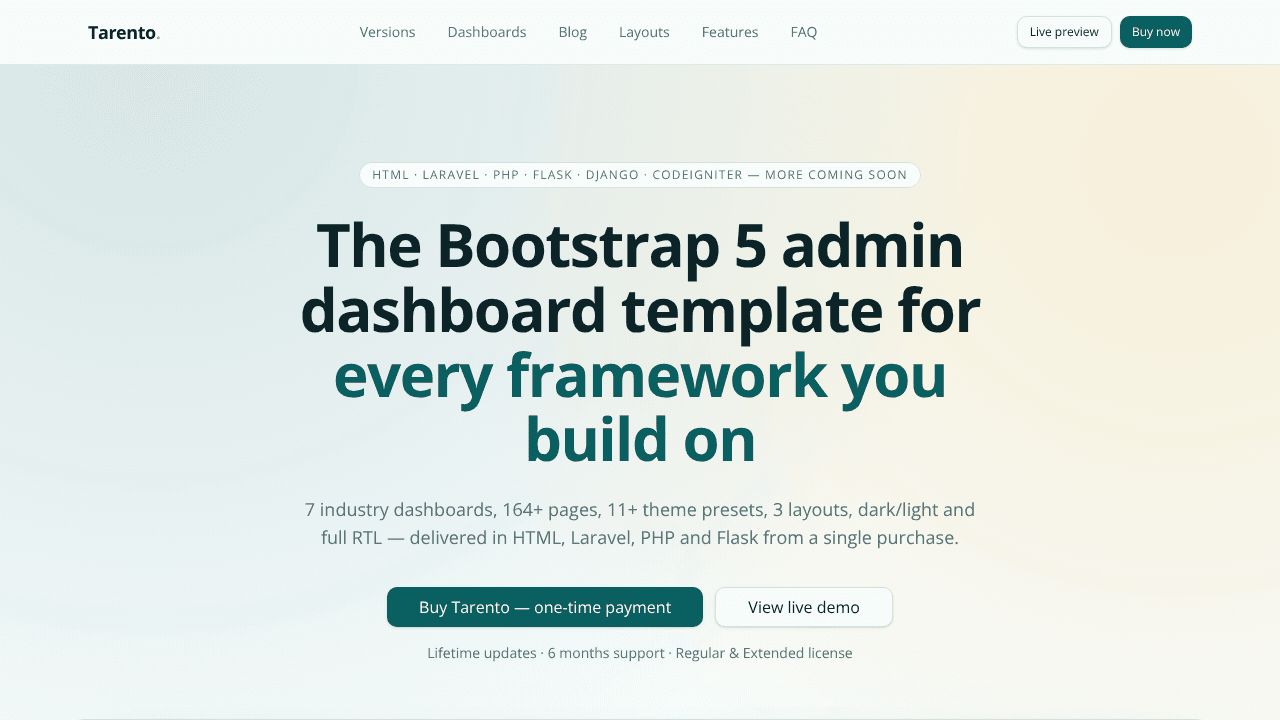Click the Live preview header button
This screenshot has height=720, width=1280.
1064,32
